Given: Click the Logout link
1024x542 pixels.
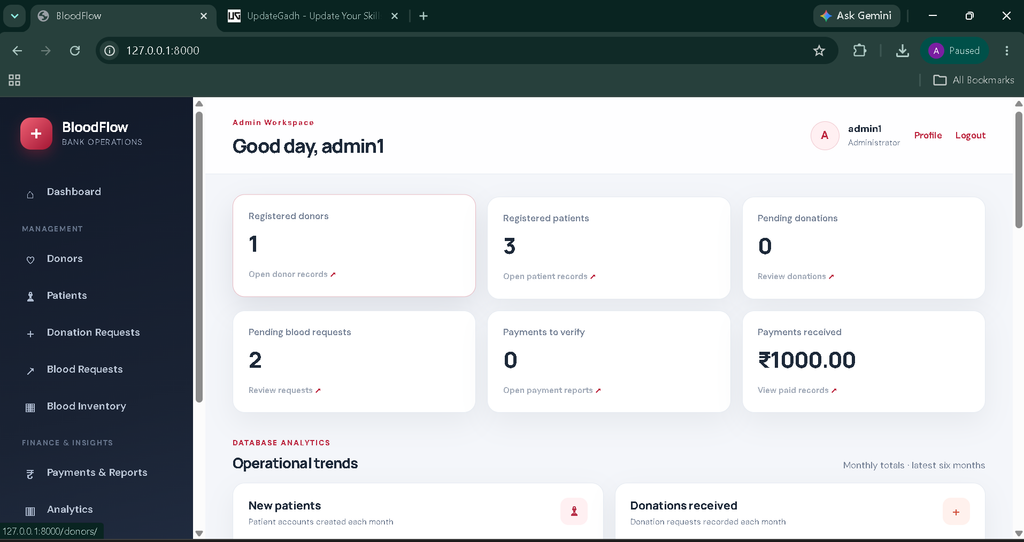Looking at the screenshot, I should pos(970,135).
